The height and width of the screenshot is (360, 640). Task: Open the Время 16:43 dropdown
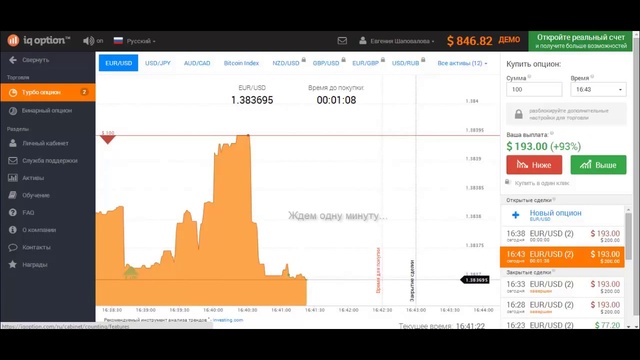598,89
